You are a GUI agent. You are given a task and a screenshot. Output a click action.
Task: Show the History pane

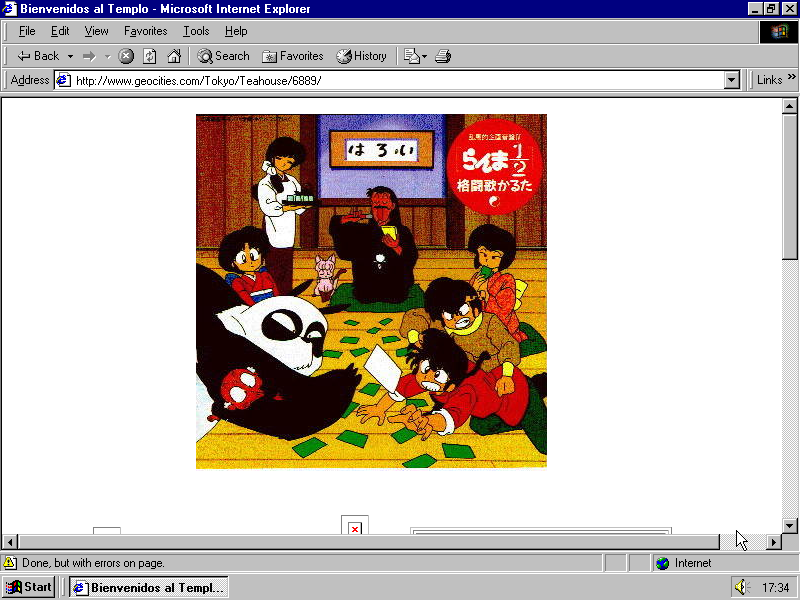coord(362,56)
